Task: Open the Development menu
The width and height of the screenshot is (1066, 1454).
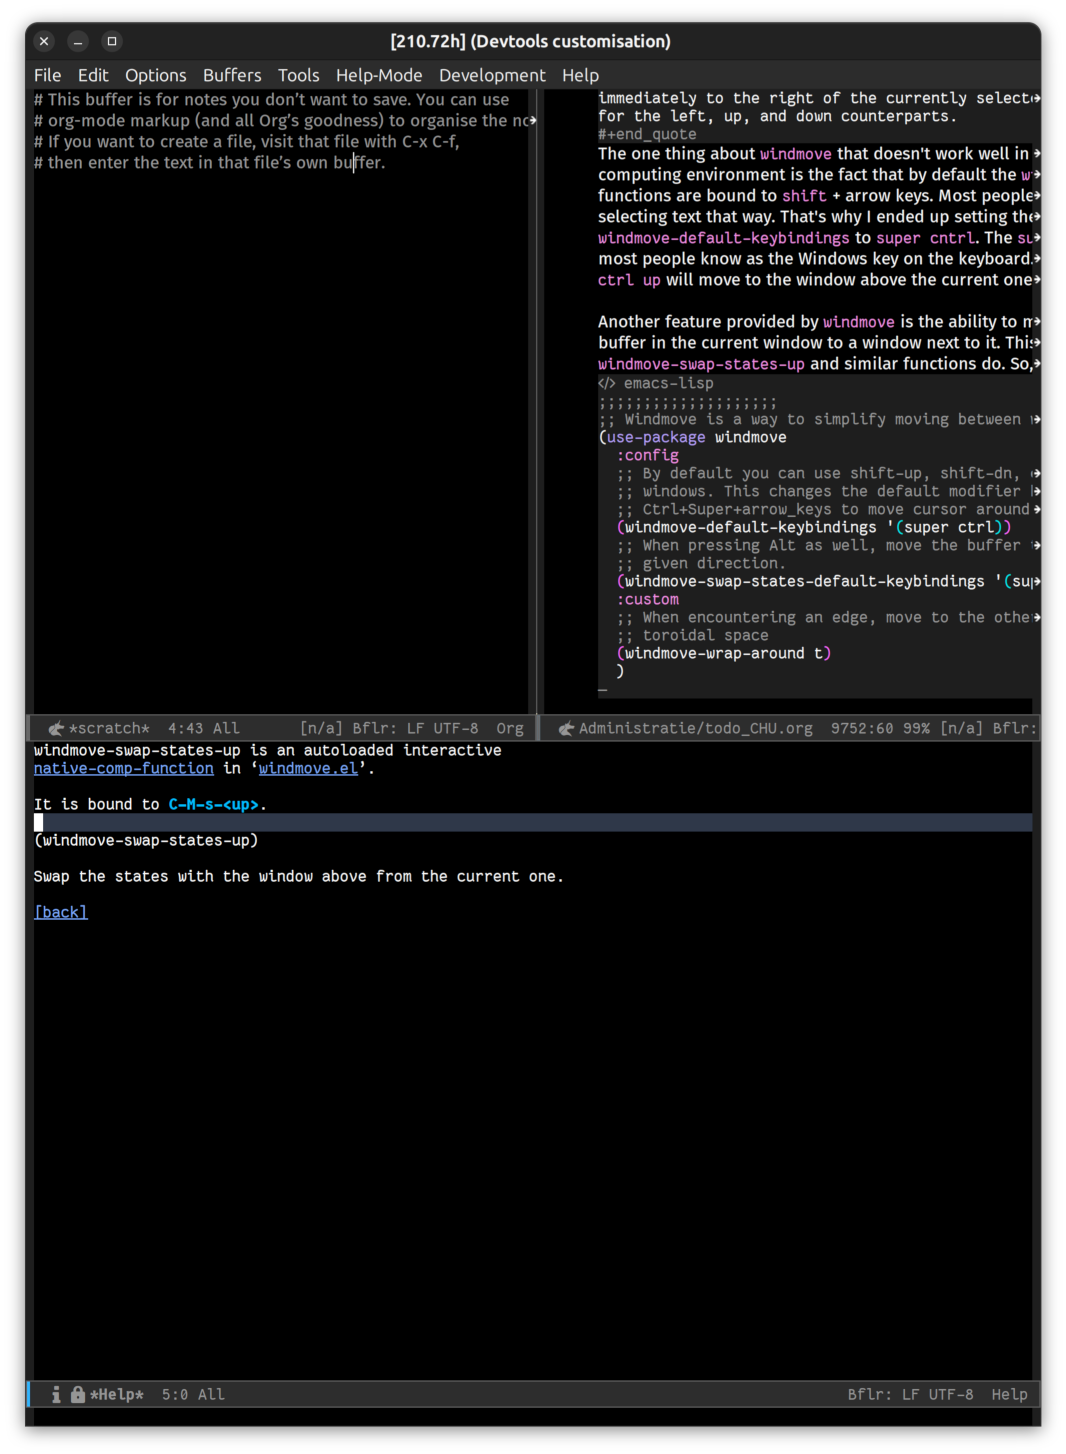Action: 492,75
